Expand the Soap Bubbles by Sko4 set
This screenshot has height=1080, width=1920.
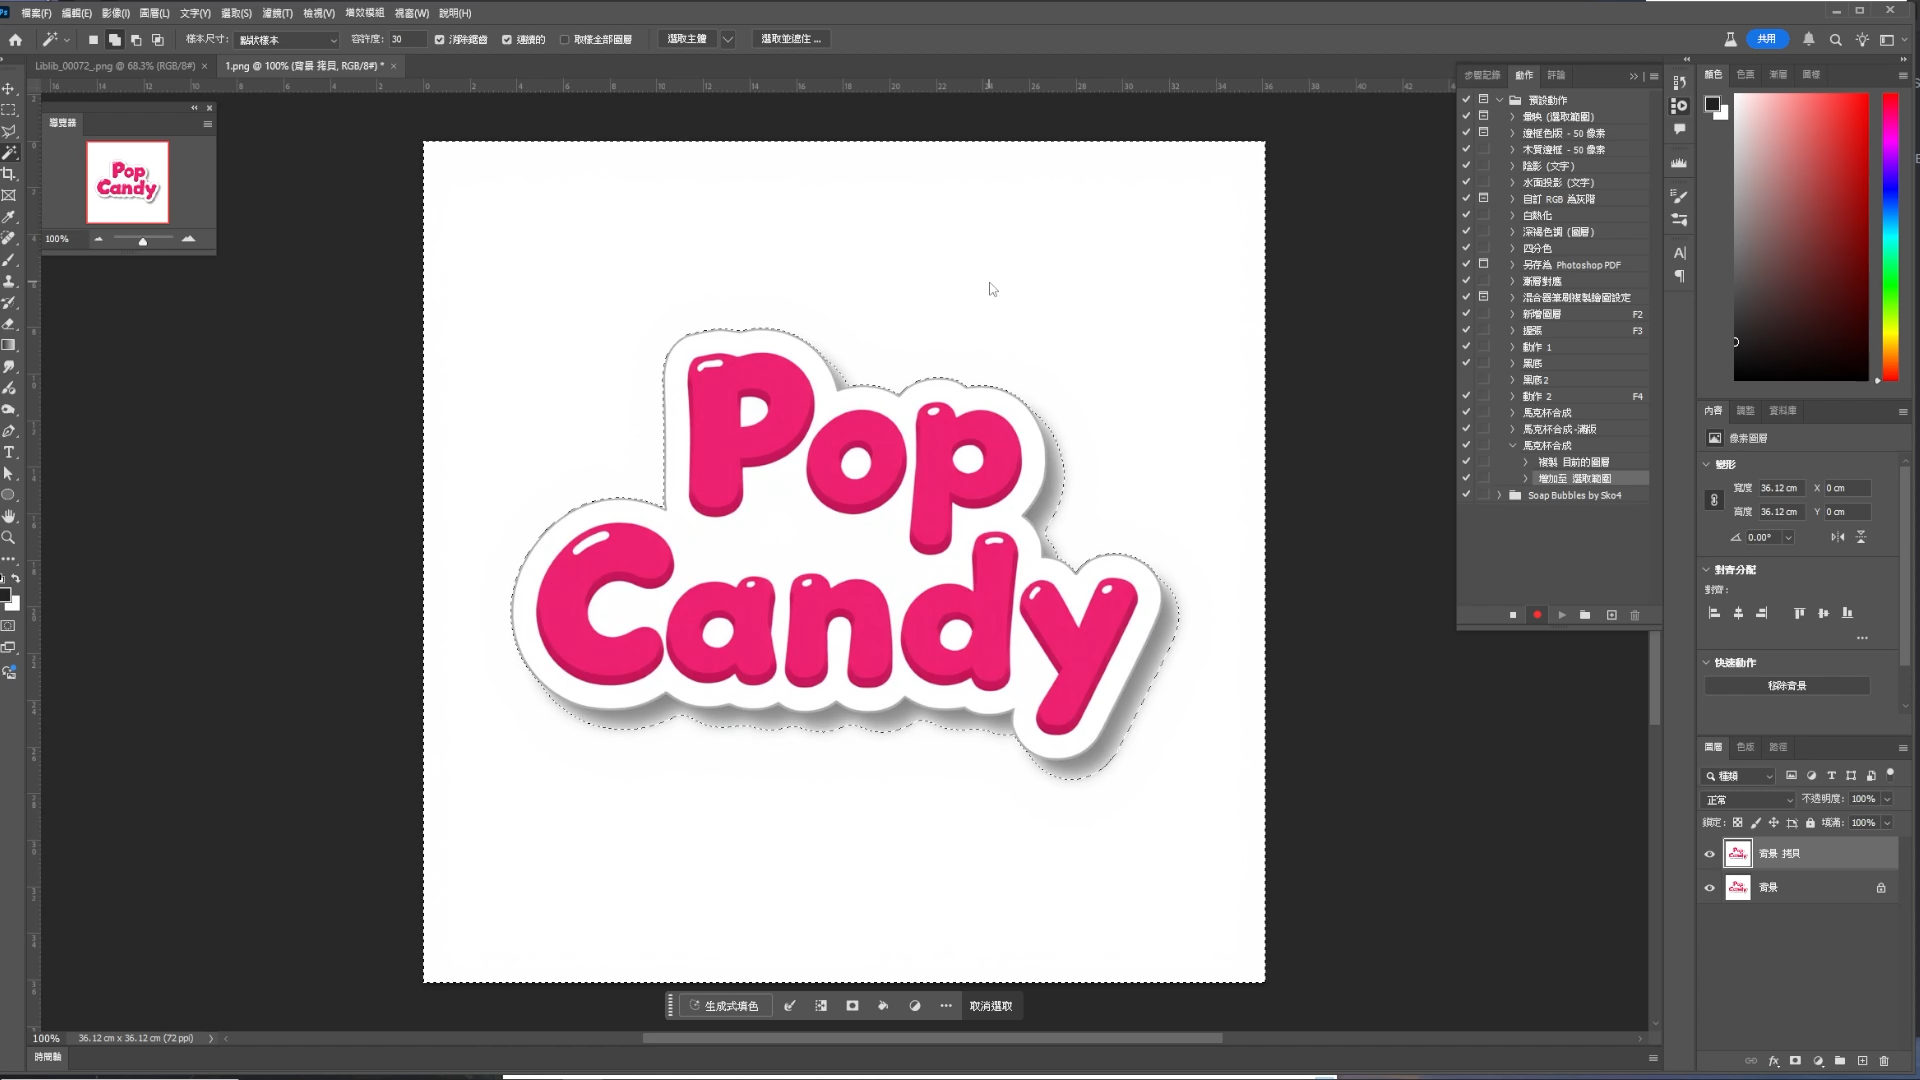[1499, 495]
